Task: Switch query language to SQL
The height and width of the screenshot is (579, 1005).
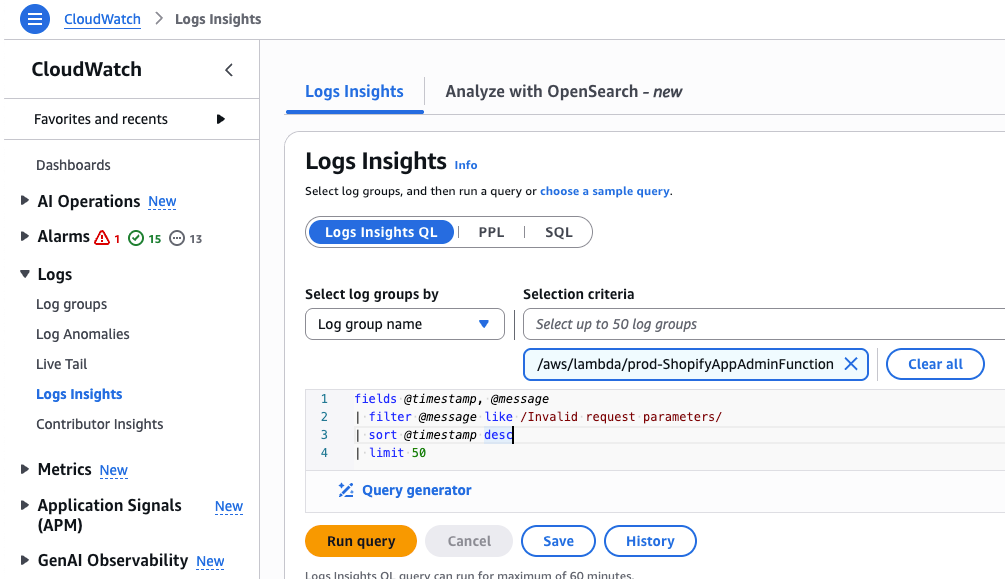Action: point(558,232)
